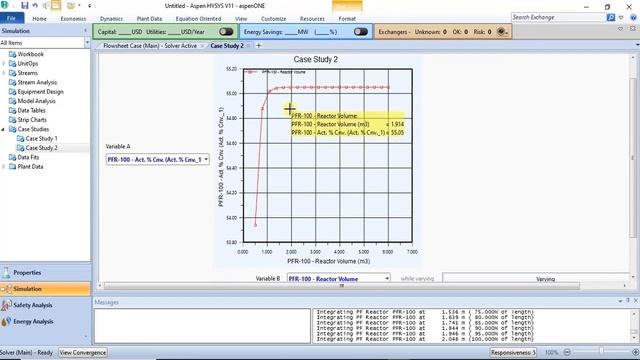640x360 pixels.
Task: Switch to the View ribbon tab
Action: (241, 19)
